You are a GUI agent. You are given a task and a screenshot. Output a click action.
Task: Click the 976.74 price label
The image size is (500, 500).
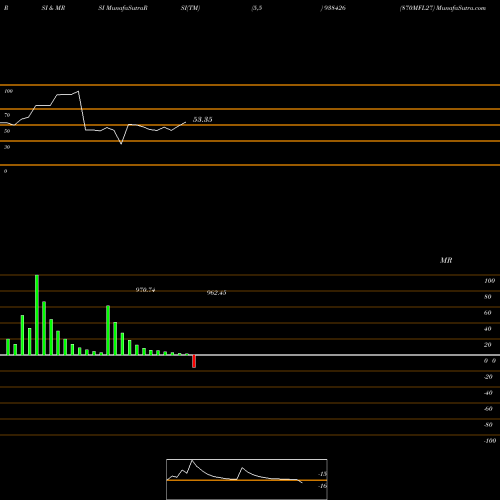coord(145,290)
